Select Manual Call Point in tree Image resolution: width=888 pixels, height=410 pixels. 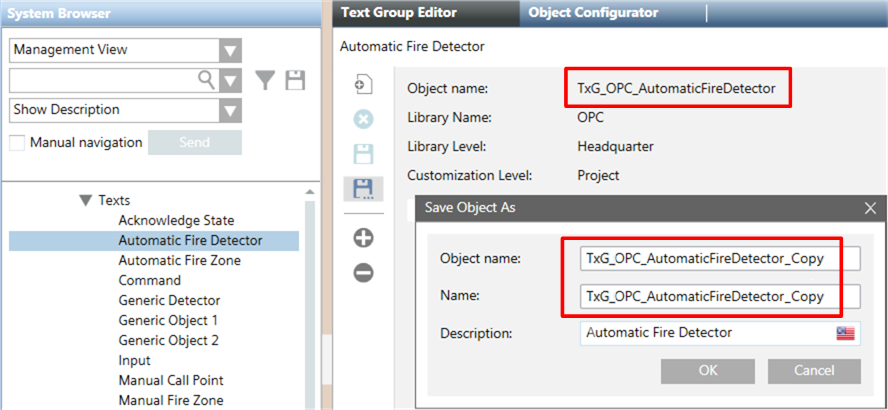(171, 380)
